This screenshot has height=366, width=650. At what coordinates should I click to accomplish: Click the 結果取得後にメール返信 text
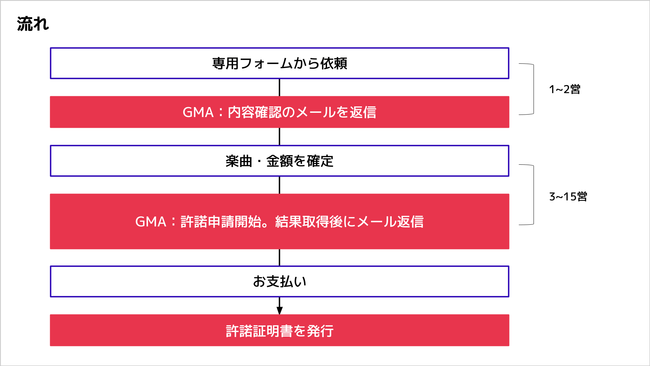[349, 222]
